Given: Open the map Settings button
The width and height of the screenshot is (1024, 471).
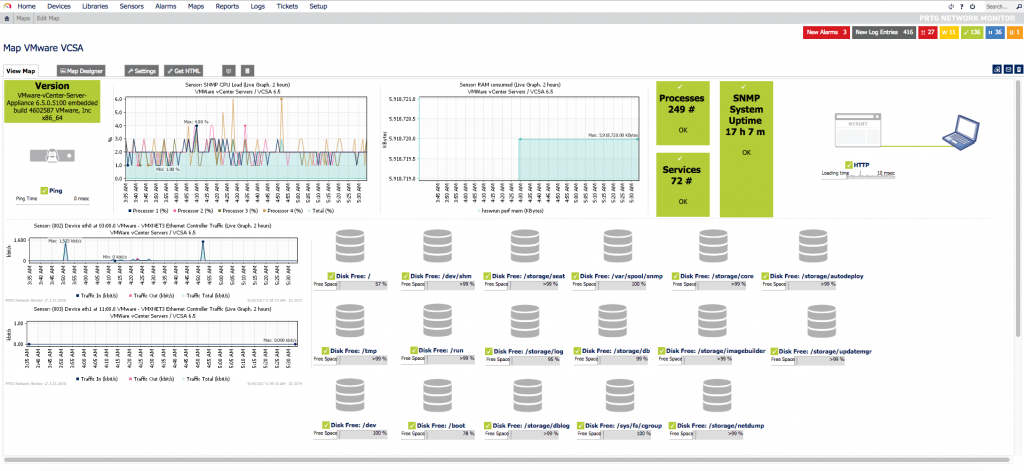Looking at the screenshot, I should 141,71.
